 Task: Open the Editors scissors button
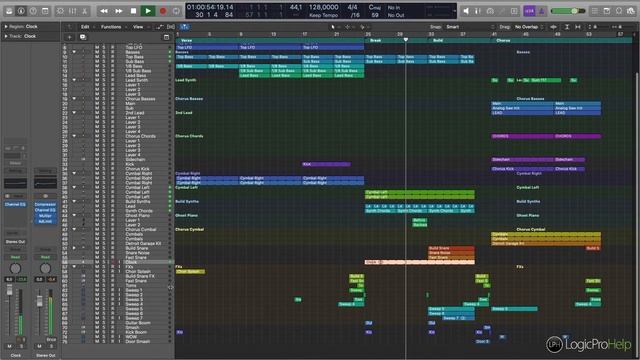(x=84, y=11)
